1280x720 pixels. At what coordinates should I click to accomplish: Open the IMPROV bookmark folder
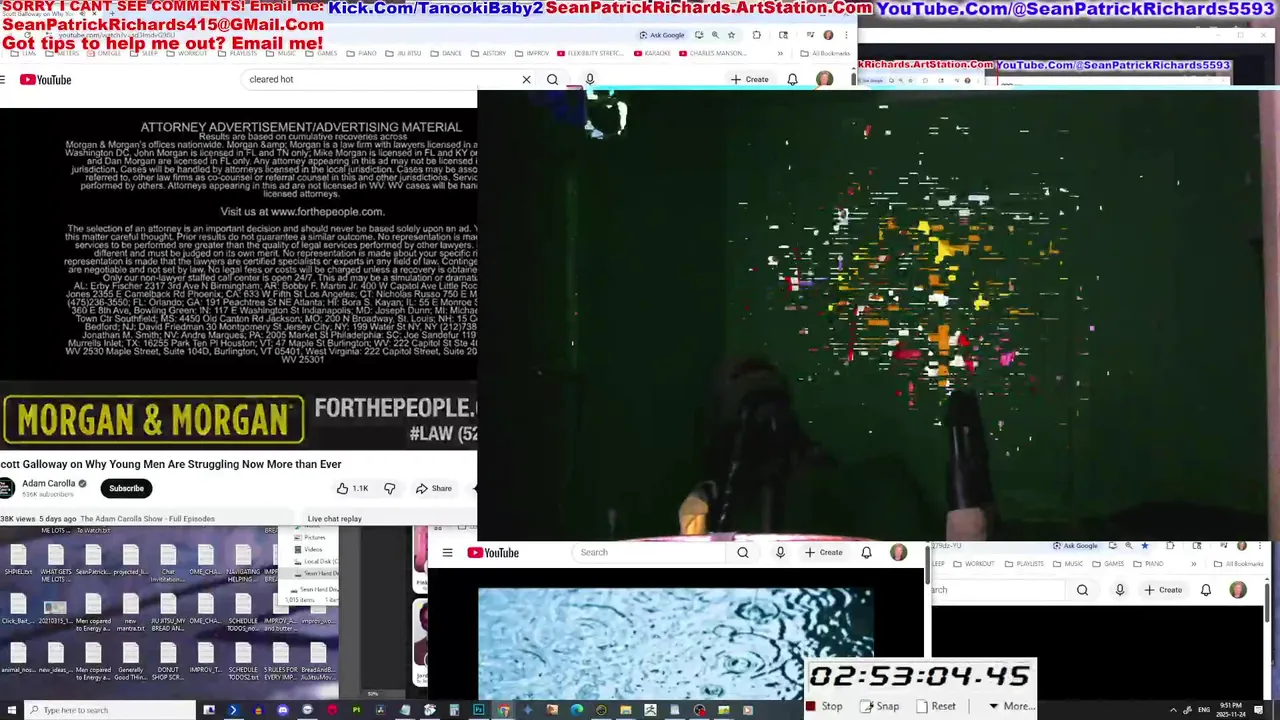coord(532,53)
